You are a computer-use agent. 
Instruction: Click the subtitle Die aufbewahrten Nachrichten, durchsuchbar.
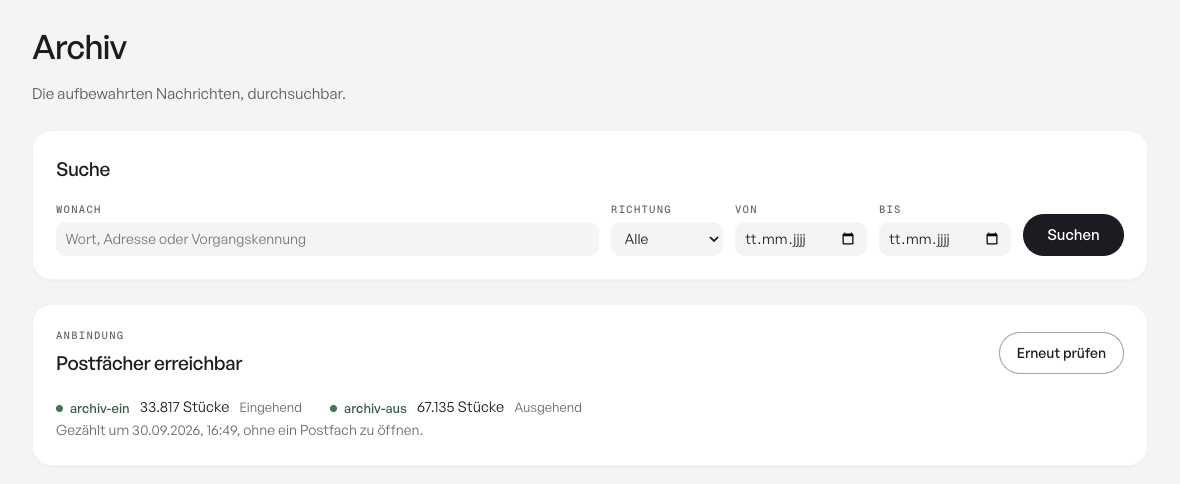coord(189,94)
